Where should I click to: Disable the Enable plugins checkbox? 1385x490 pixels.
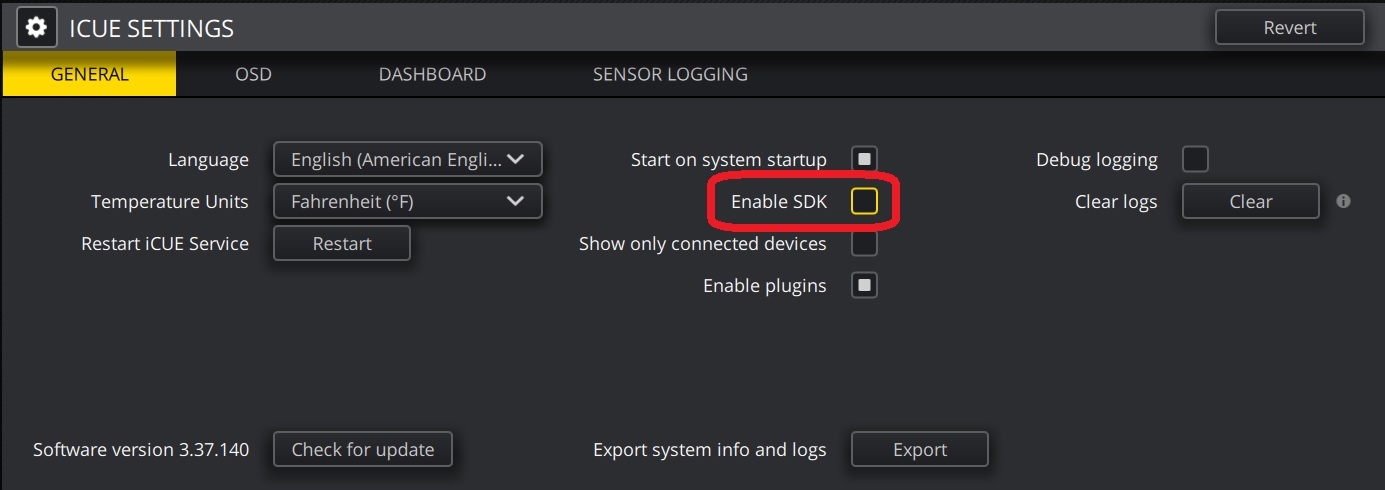(x=864, y=285)
